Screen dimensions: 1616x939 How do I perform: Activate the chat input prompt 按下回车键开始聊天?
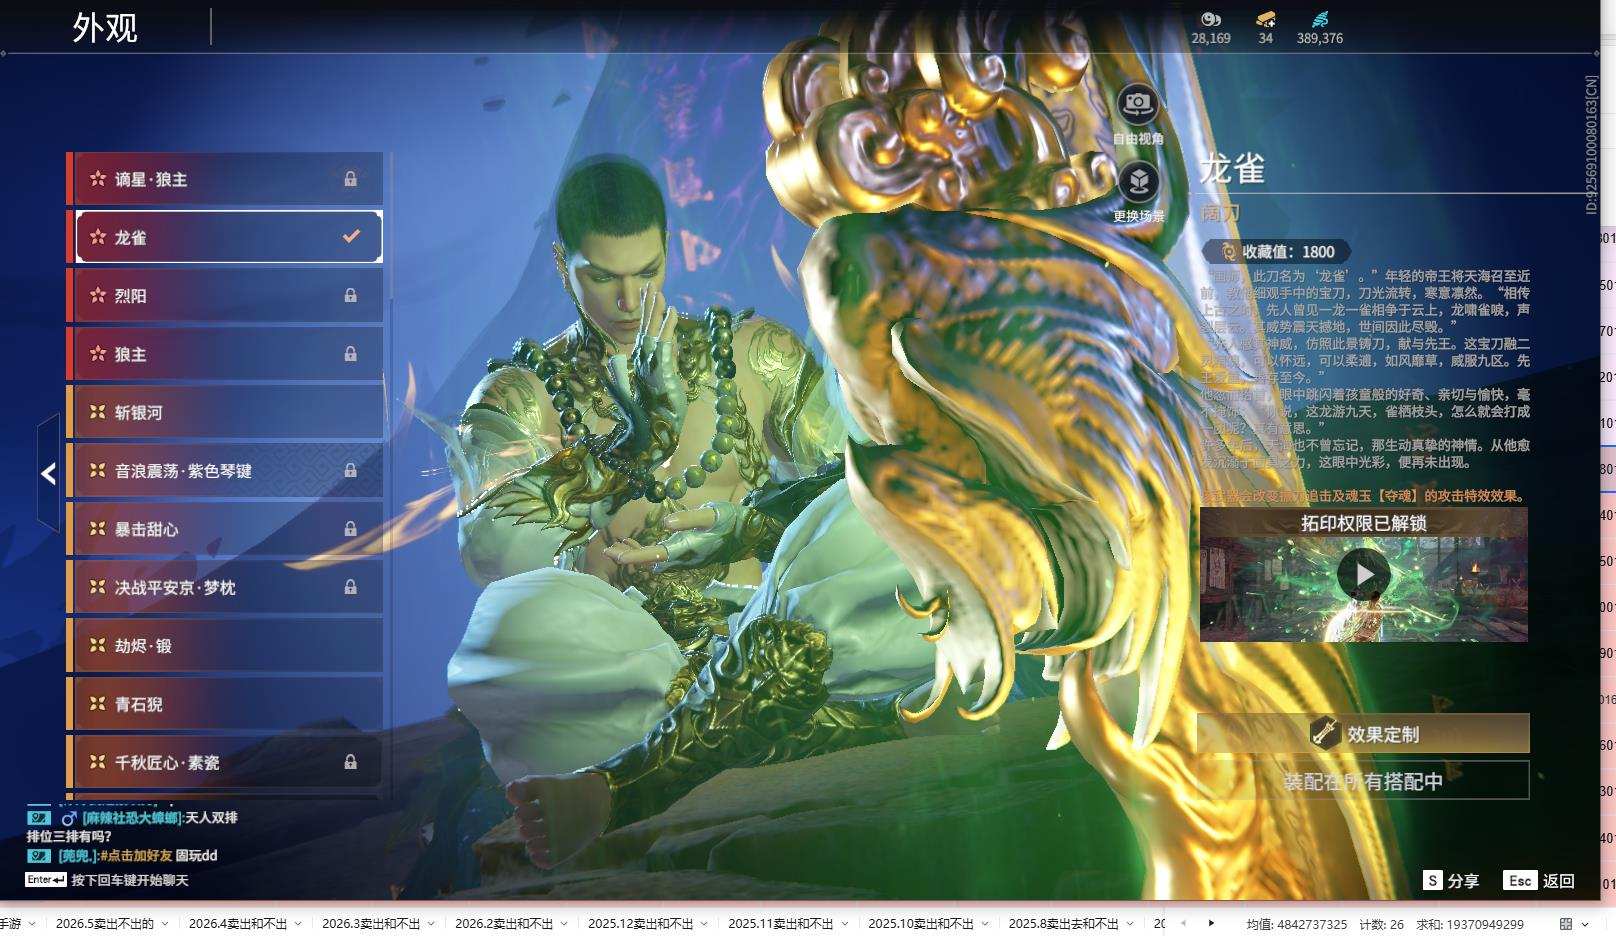coord(130,880)
